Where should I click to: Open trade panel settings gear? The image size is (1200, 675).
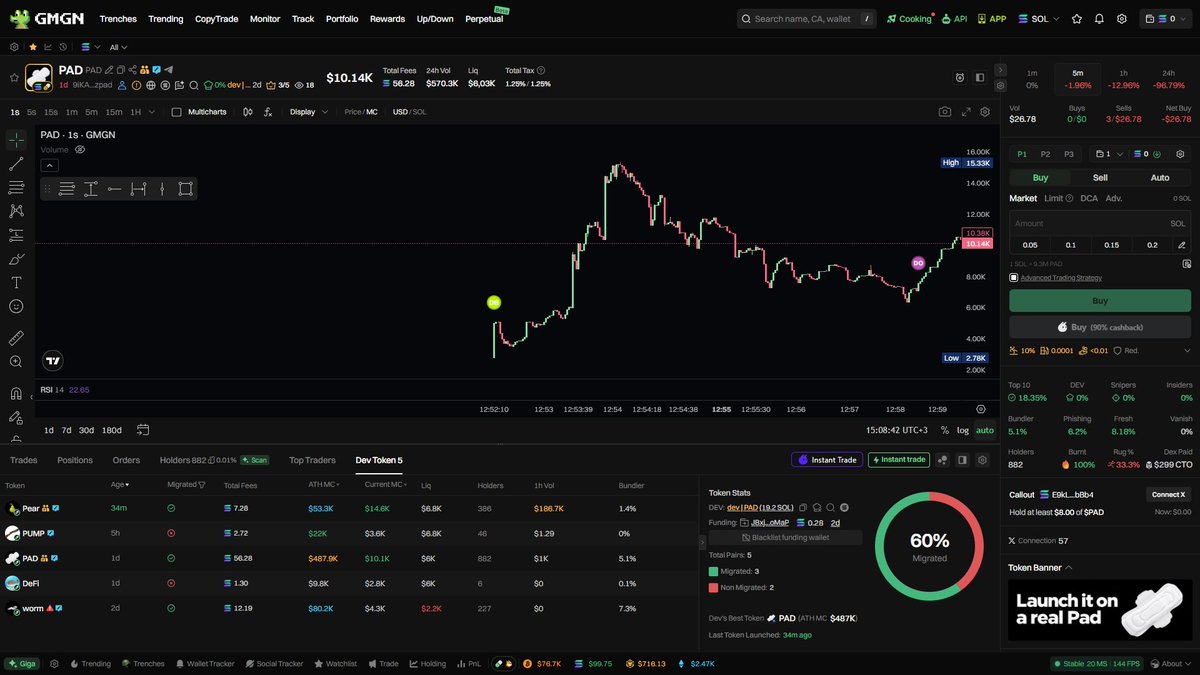coord(1180,154)
